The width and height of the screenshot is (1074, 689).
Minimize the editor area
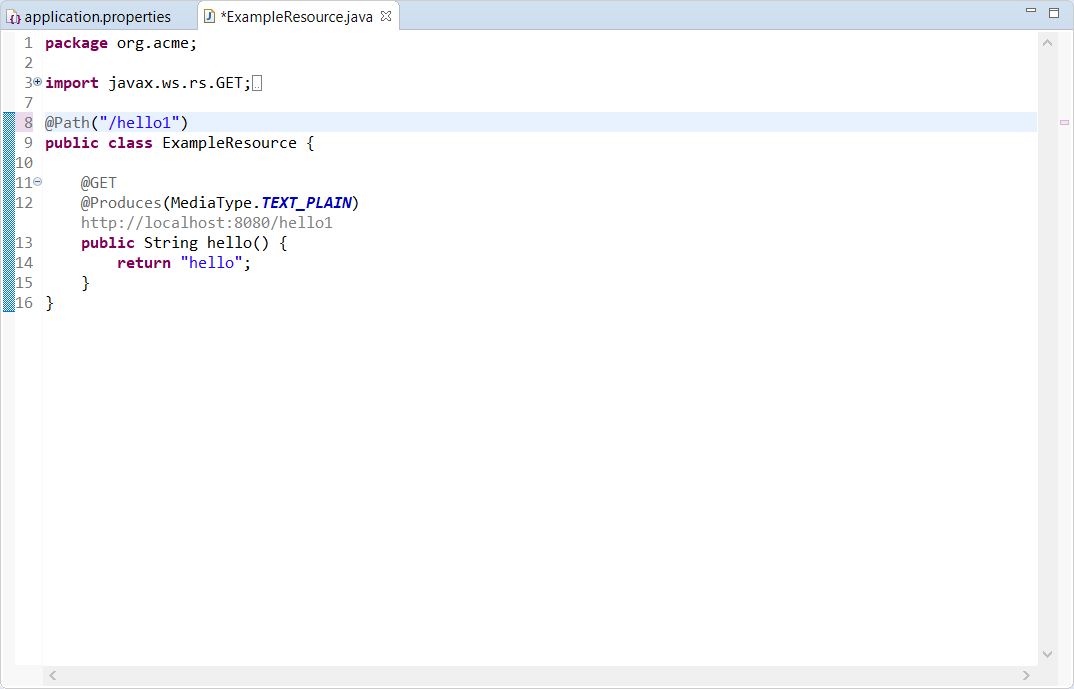[x=1031, y=11]
